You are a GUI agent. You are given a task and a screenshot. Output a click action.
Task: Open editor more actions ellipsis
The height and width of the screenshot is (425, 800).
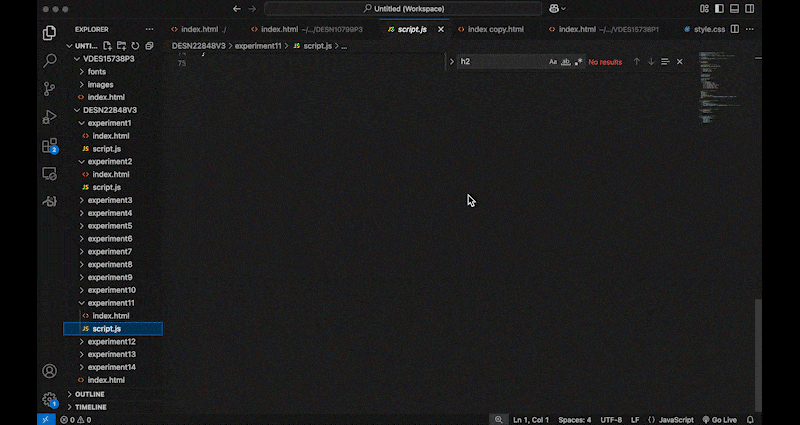(x=749, y=30)
